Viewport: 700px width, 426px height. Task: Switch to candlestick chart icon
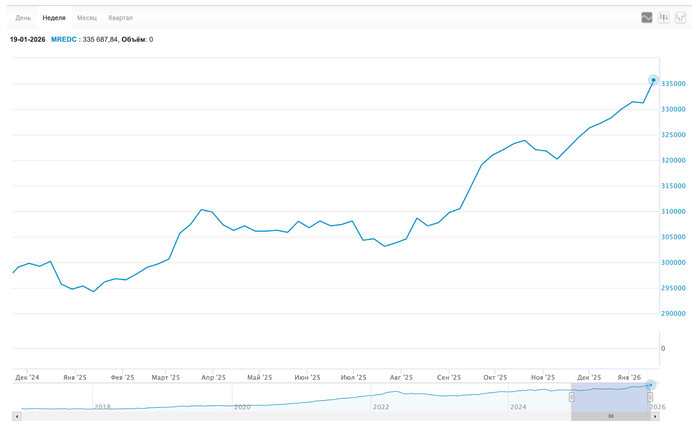point(663,17)
